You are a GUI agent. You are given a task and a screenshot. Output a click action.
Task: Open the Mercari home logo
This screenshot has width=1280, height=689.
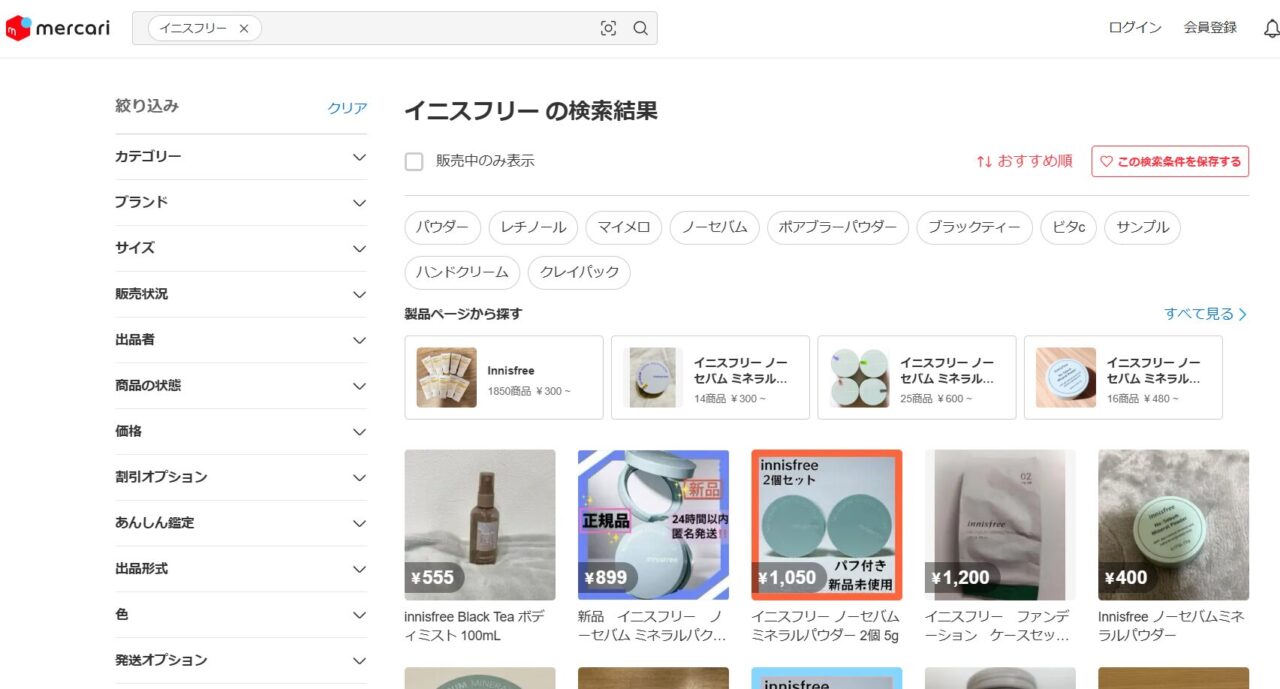tap(57, 28)
